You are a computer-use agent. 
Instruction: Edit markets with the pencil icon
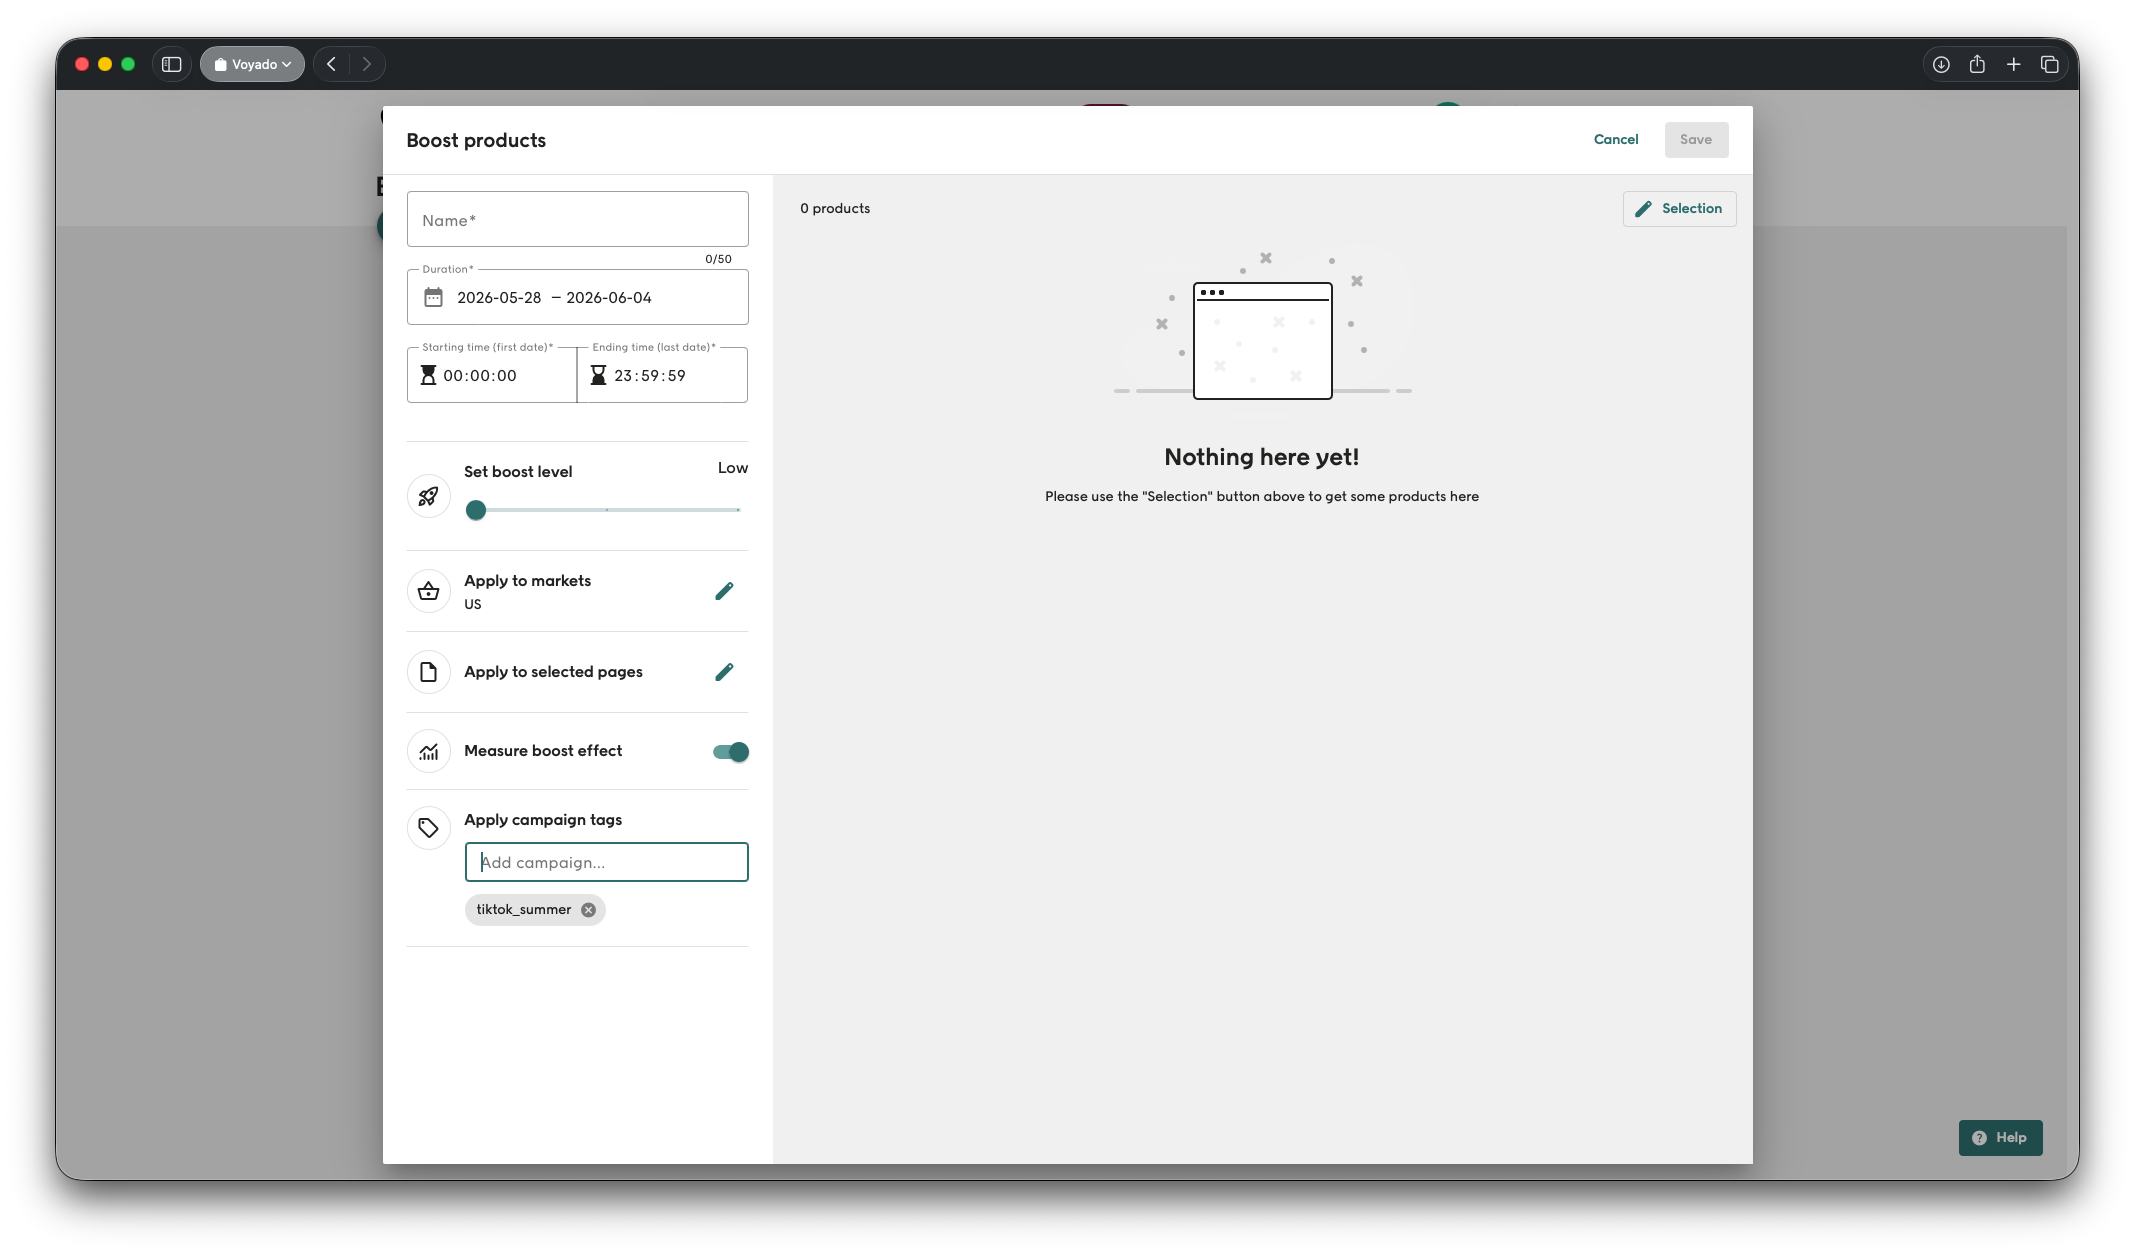(724, 591)
